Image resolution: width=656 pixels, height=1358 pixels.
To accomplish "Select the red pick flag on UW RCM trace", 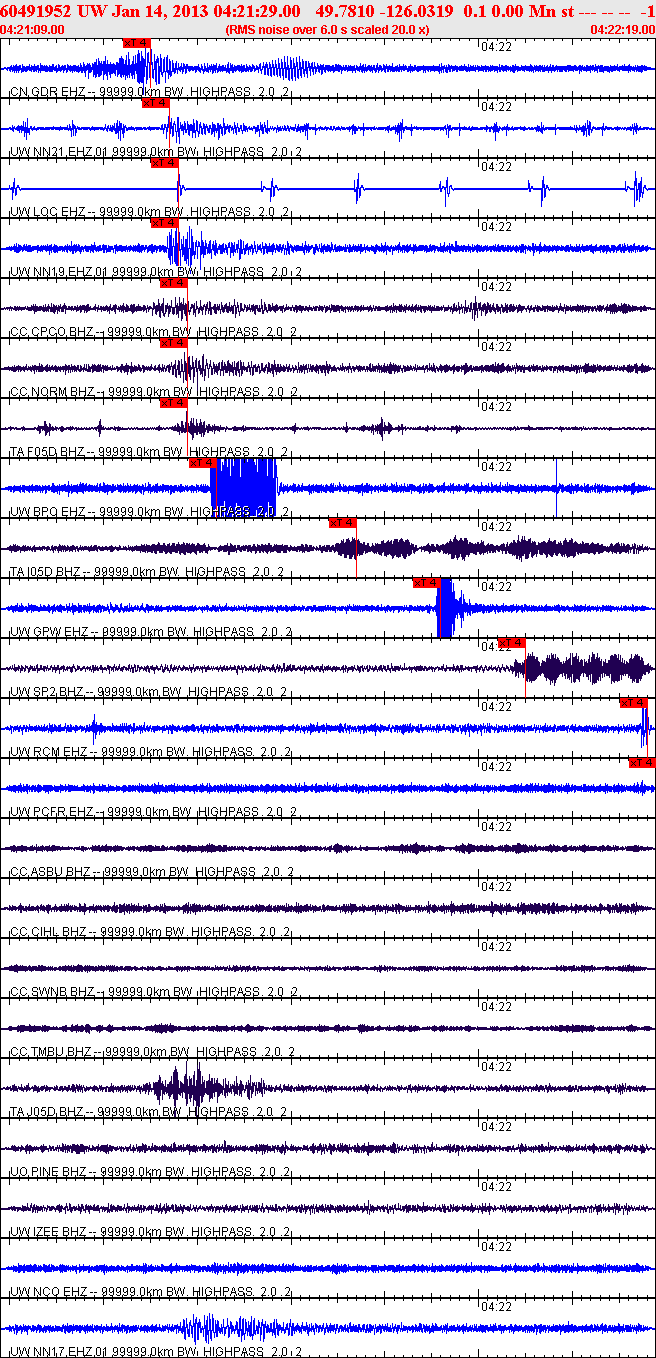I will point(633,703).
